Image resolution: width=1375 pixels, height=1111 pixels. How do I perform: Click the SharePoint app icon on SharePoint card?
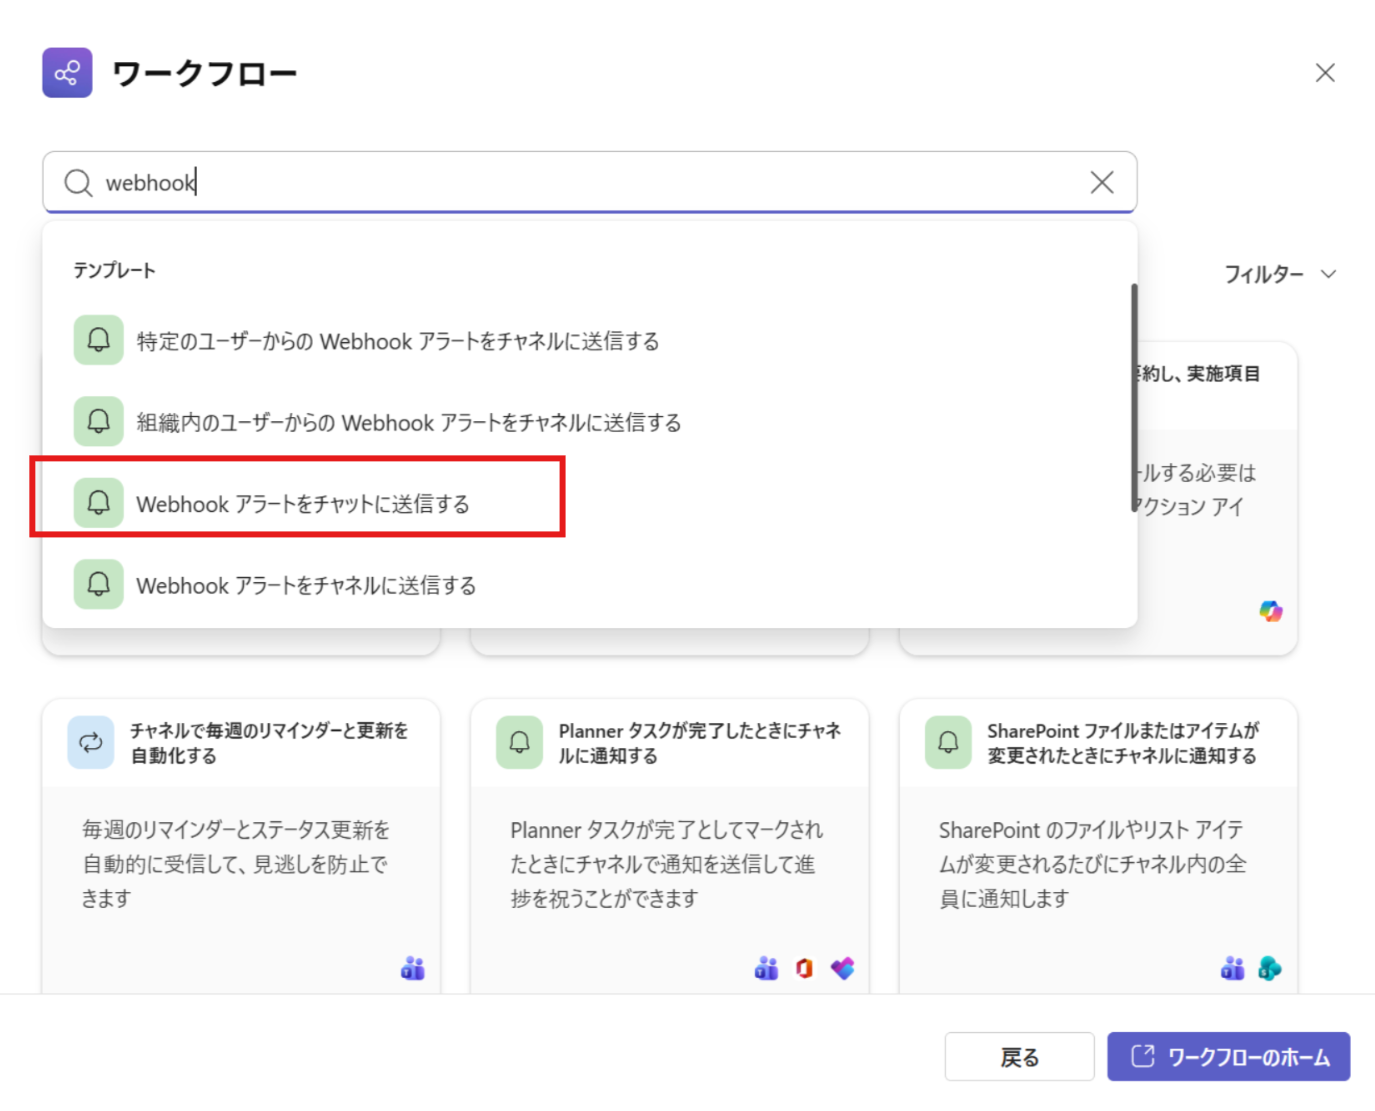[x=1270, y=968]
